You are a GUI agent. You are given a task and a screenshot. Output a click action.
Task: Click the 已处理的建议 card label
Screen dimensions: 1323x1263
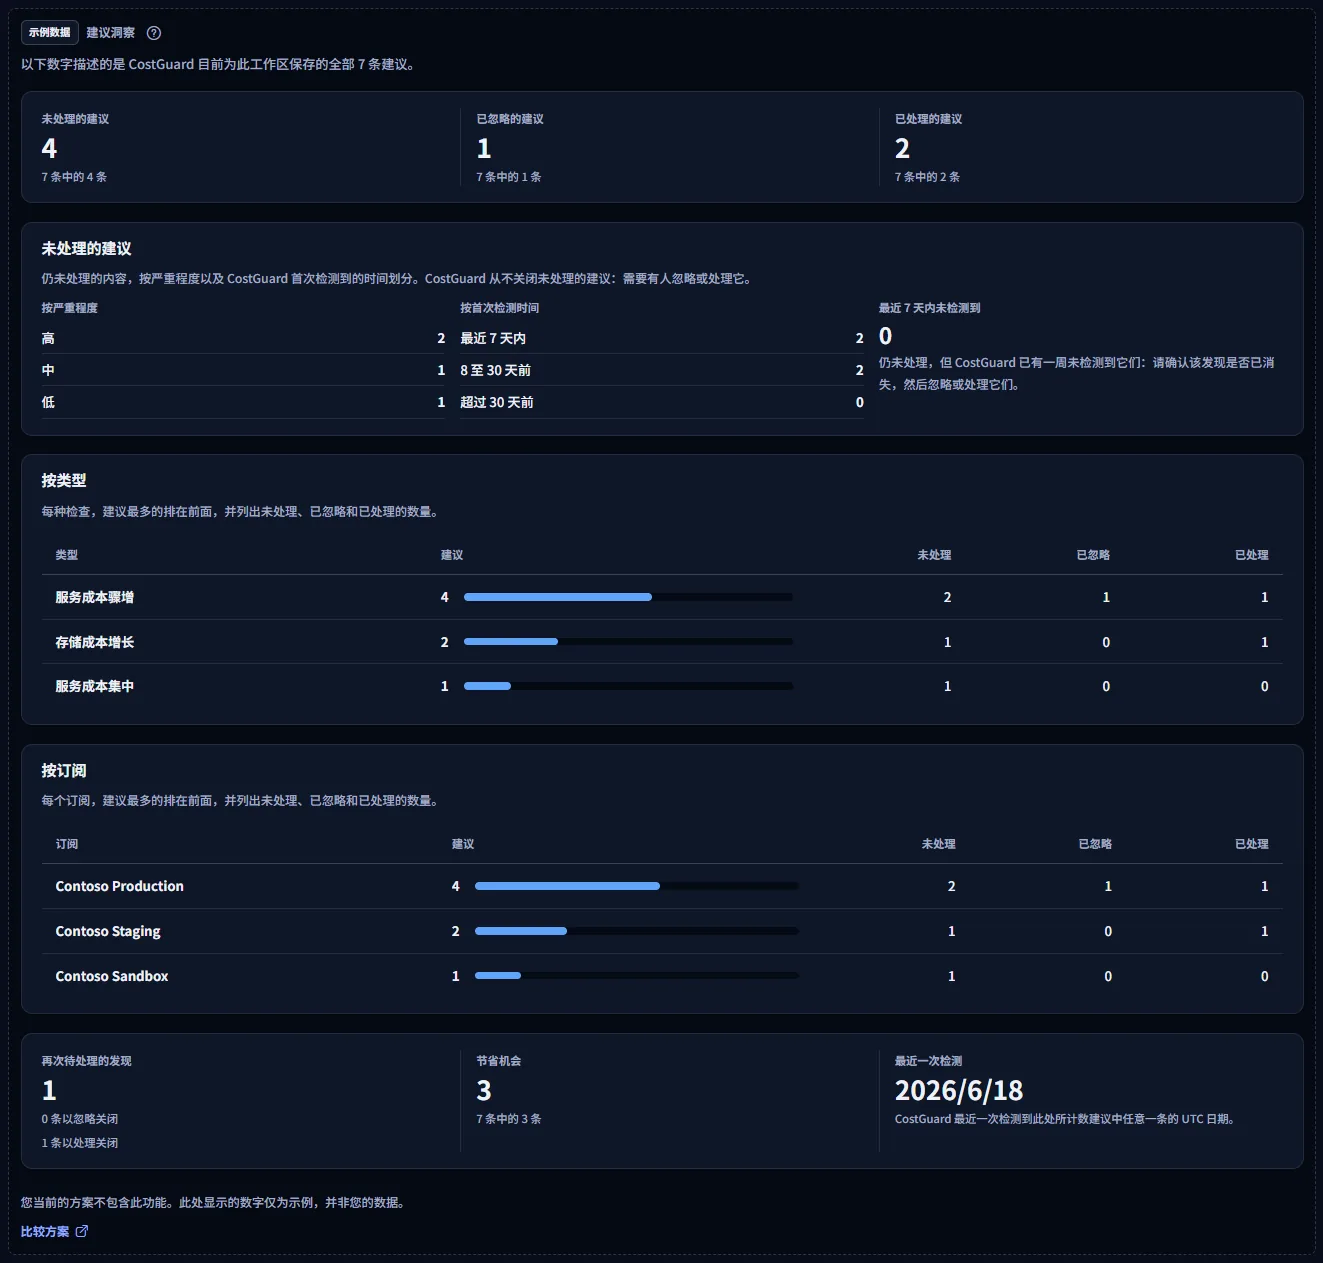929,119
